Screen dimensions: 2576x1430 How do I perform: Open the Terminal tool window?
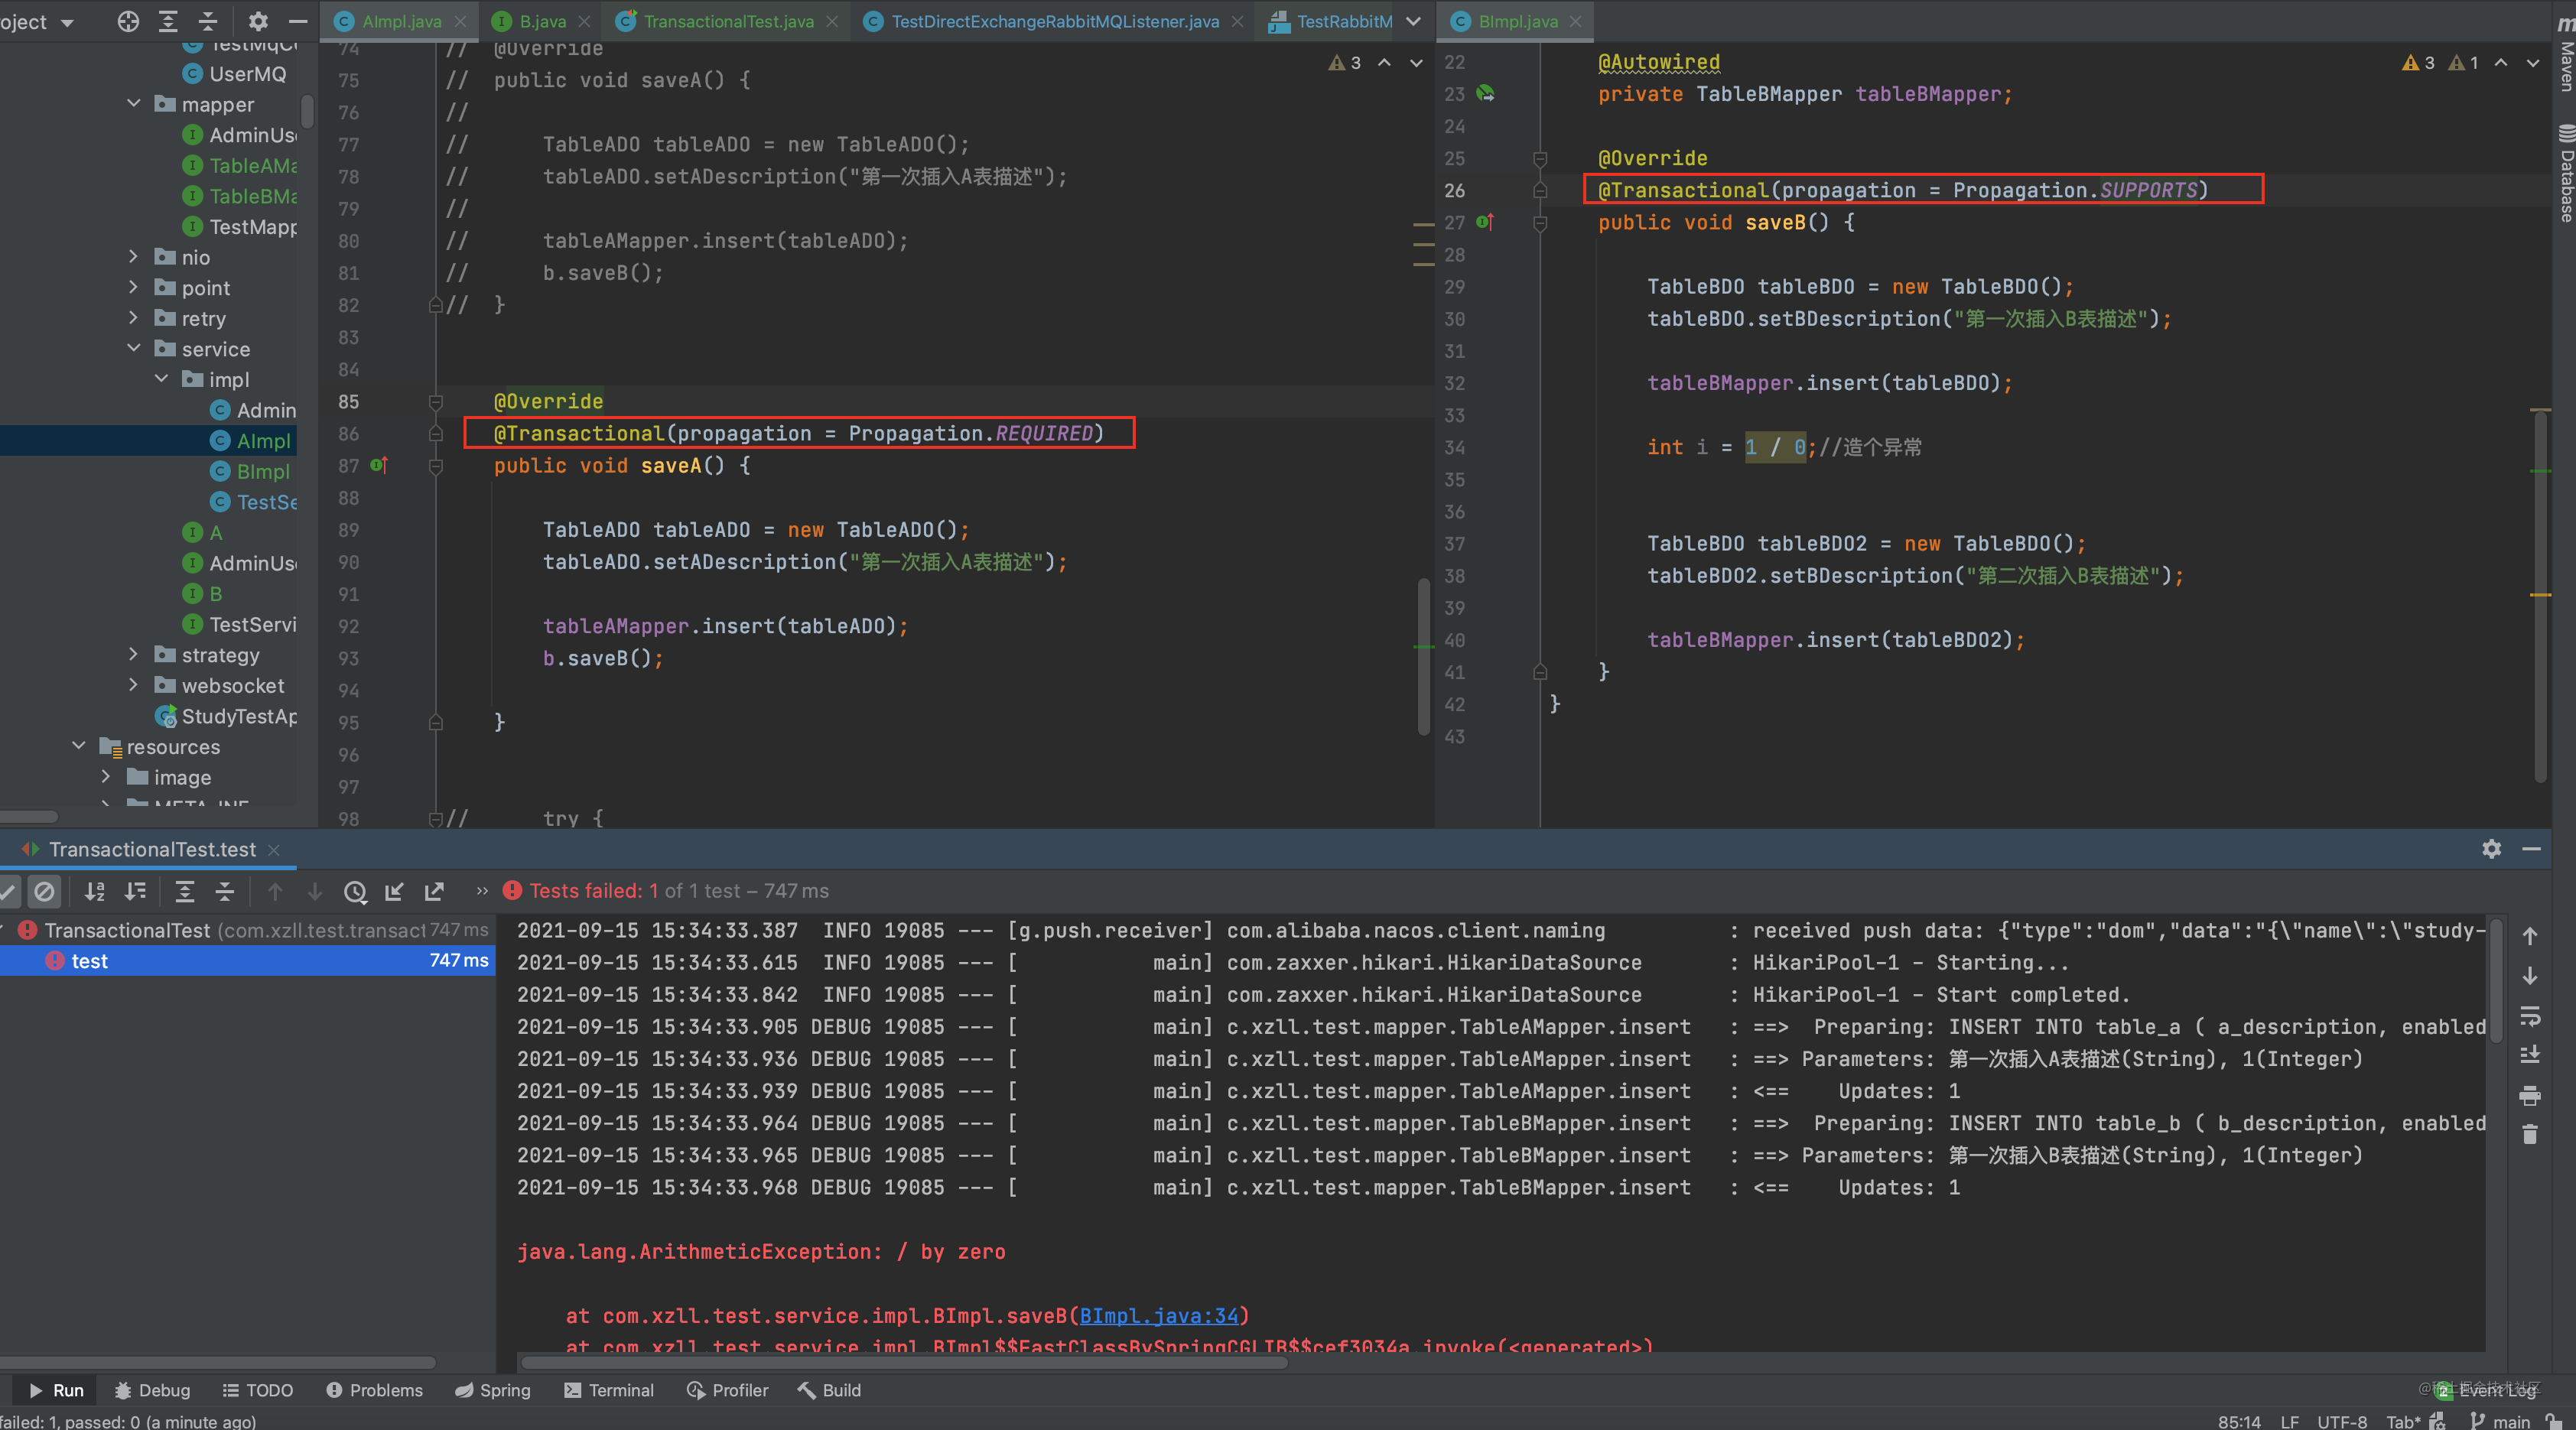point(609,1390)
